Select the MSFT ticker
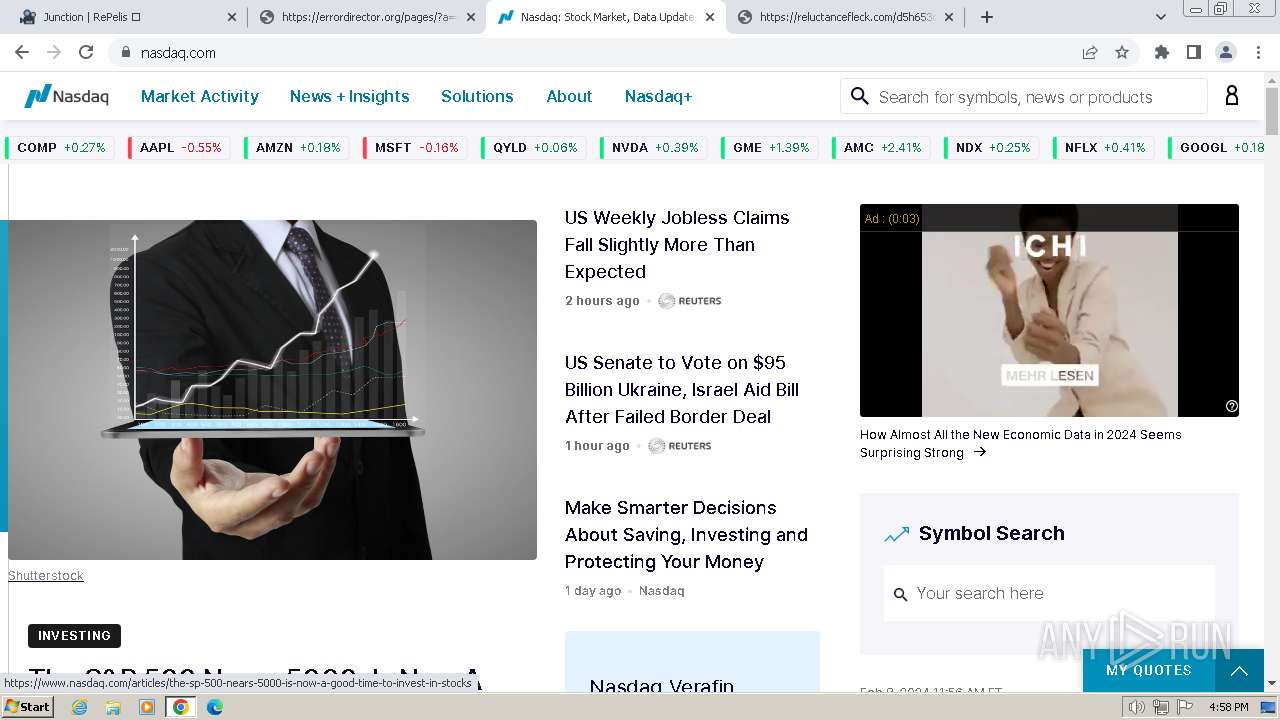1280x720 pixels. coord(416,147)
